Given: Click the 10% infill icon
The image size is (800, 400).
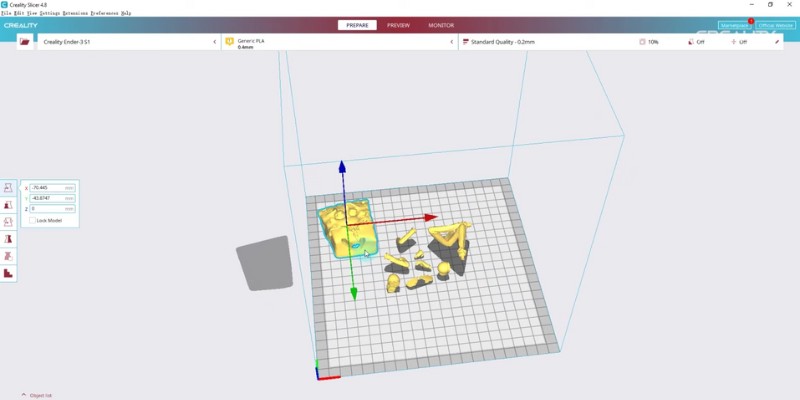Looking at the screenshot, I should (642, 42).
